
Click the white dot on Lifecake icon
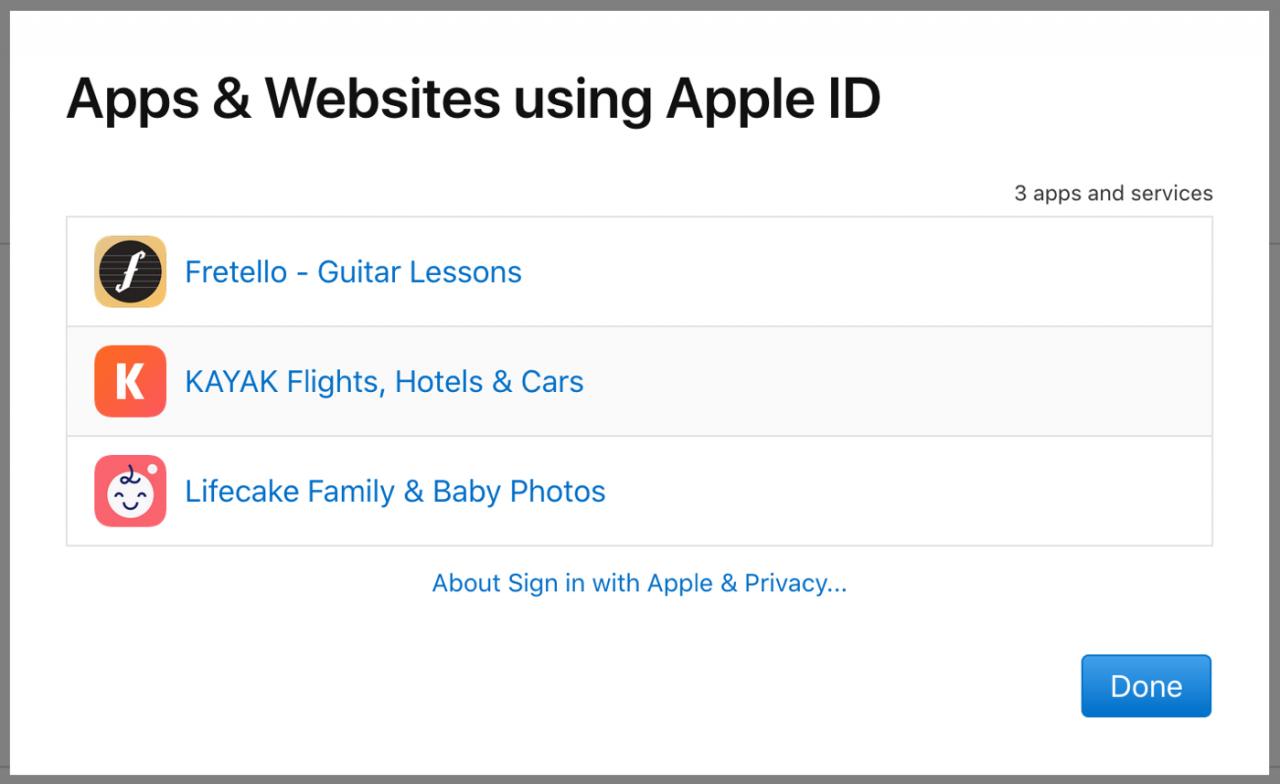152,469
